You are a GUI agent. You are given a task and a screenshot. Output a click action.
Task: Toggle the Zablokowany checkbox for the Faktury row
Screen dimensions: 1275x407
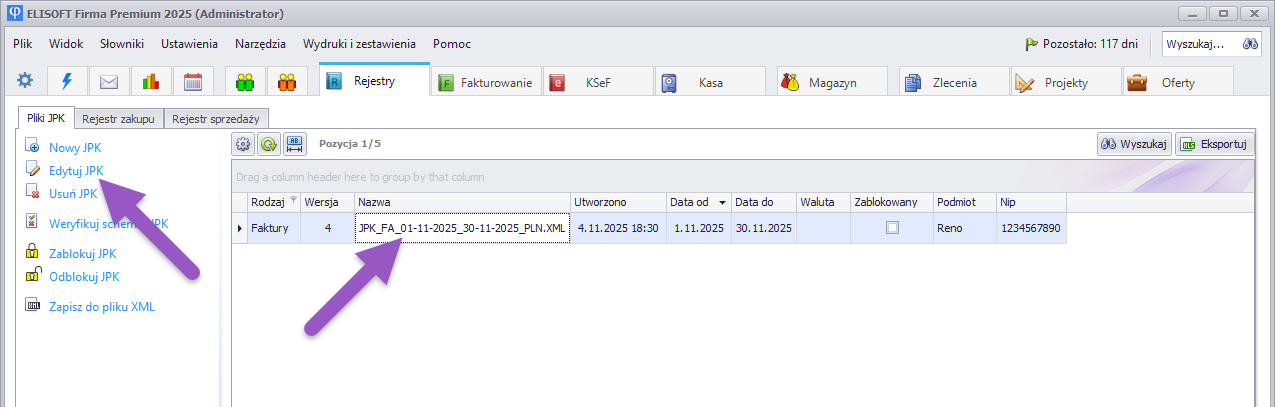(x=892, y=228)
